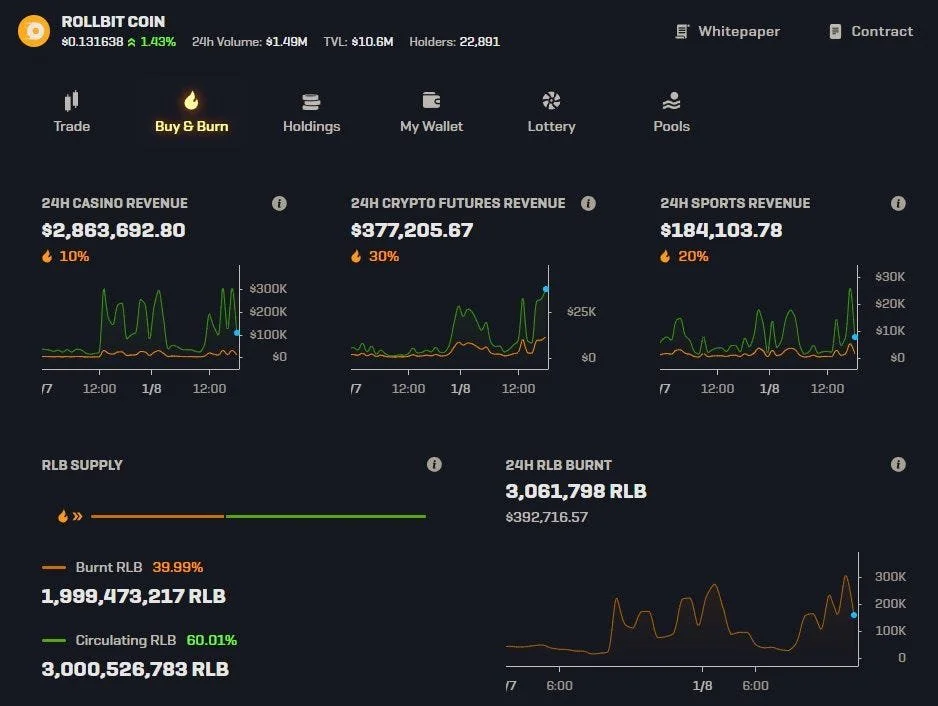The width and height of the screenshot is (938, 706).
Task: Click the 1.43% price change
Action: tap(158, 42)
